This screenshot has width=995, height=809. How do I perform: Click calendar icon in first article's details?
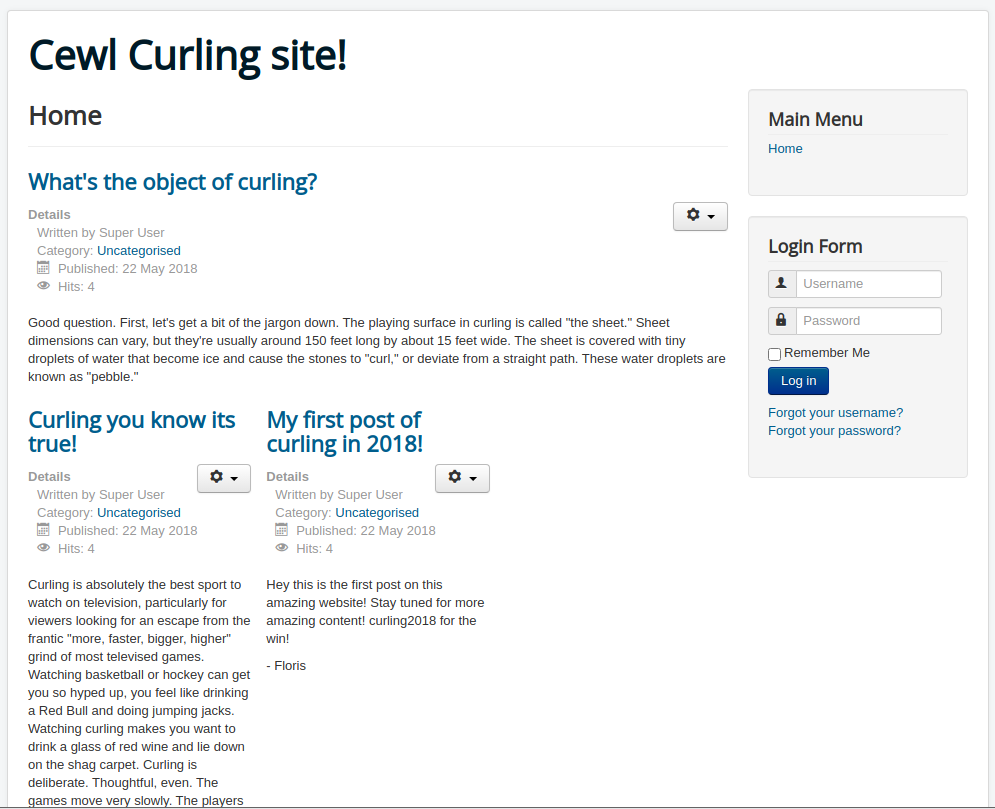43,268
